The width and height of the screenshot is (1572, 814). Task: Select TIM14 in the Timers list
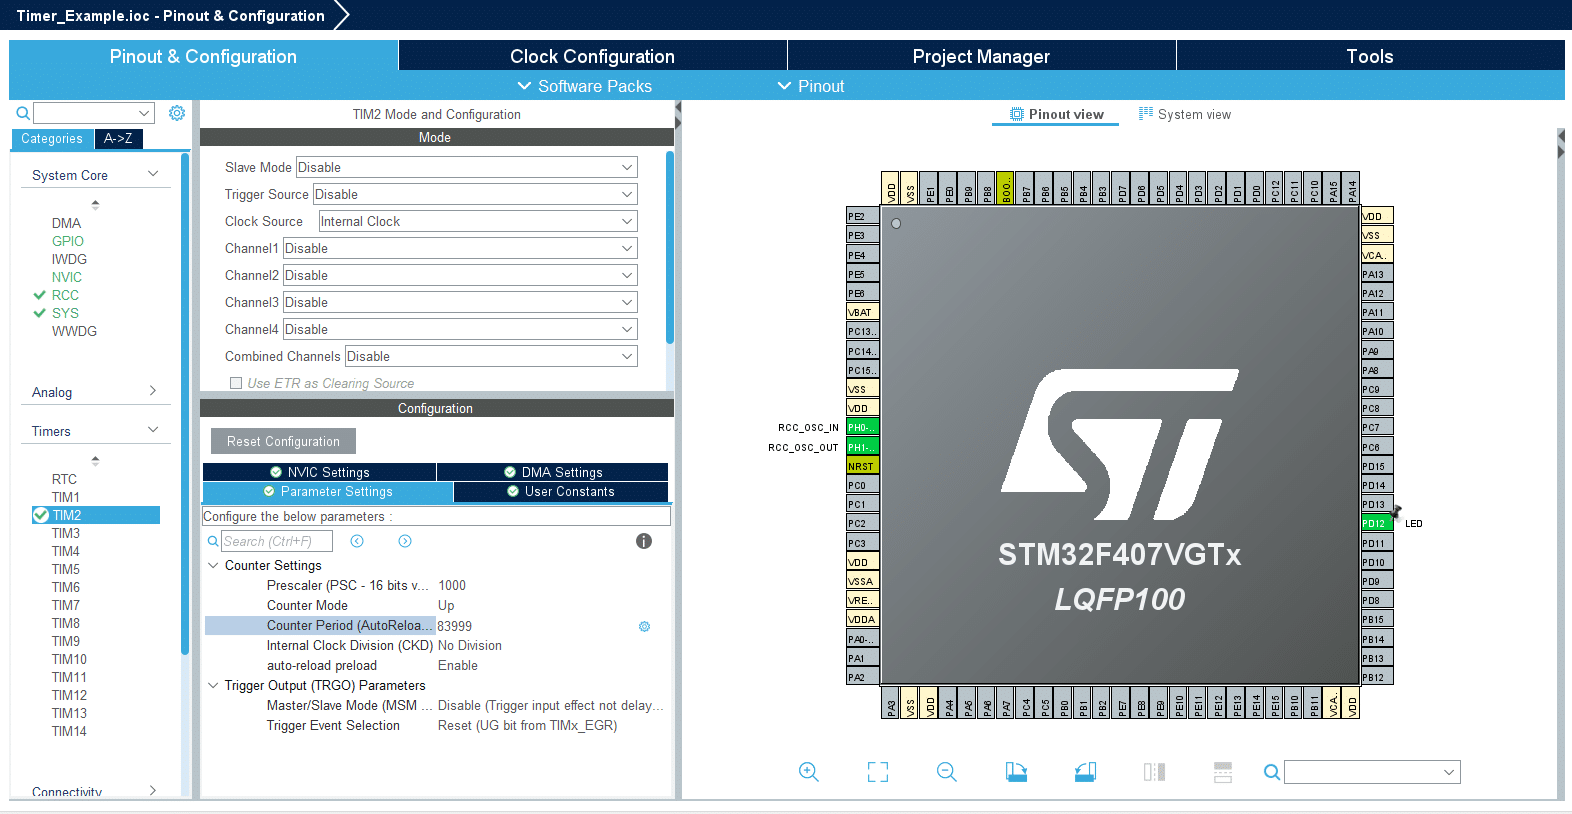tap(69, 731)
